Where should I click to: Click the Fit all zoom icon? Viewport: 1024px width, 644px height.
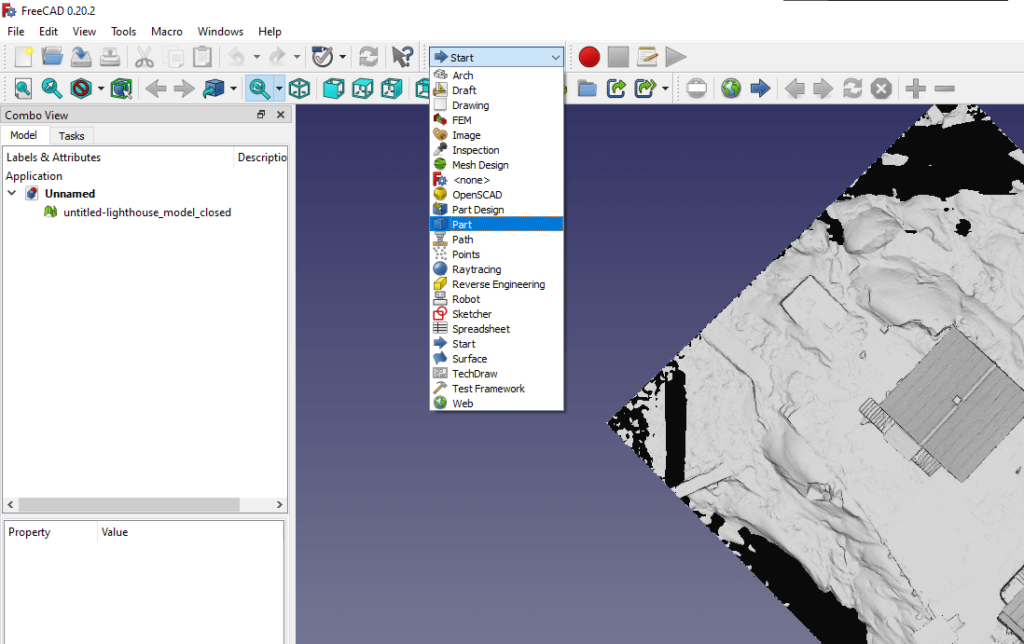point(22,89)
